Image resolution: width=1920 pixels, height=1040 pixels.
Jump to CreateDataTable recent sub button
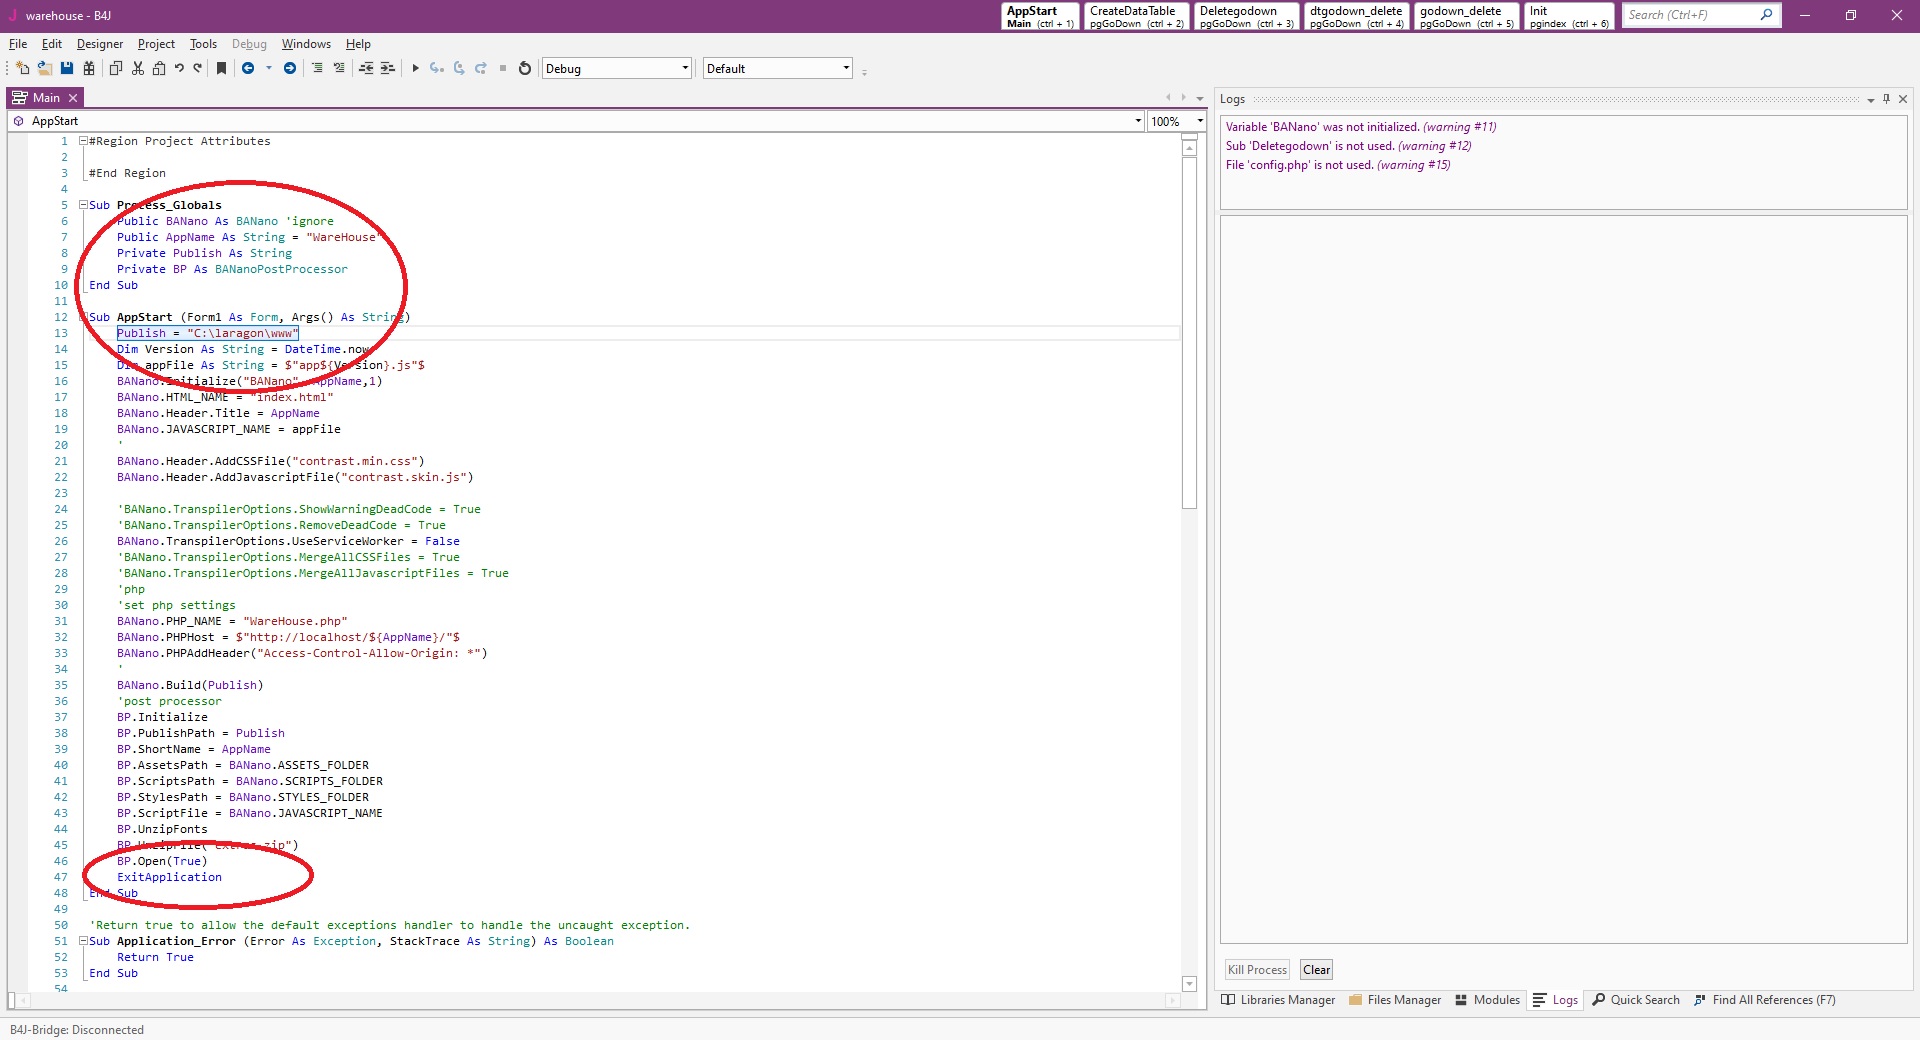[1136, 16]
